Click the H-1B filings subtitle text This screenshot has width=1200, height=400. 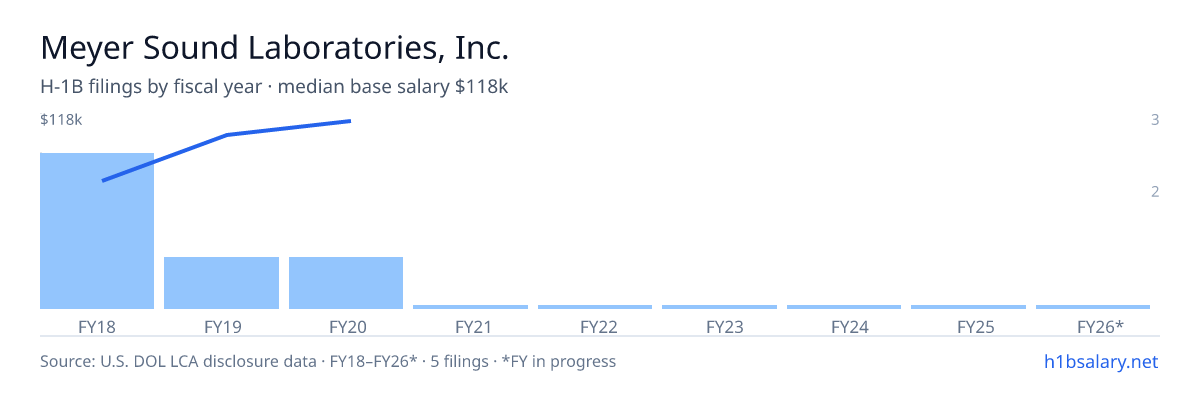(x=275, y=87)
